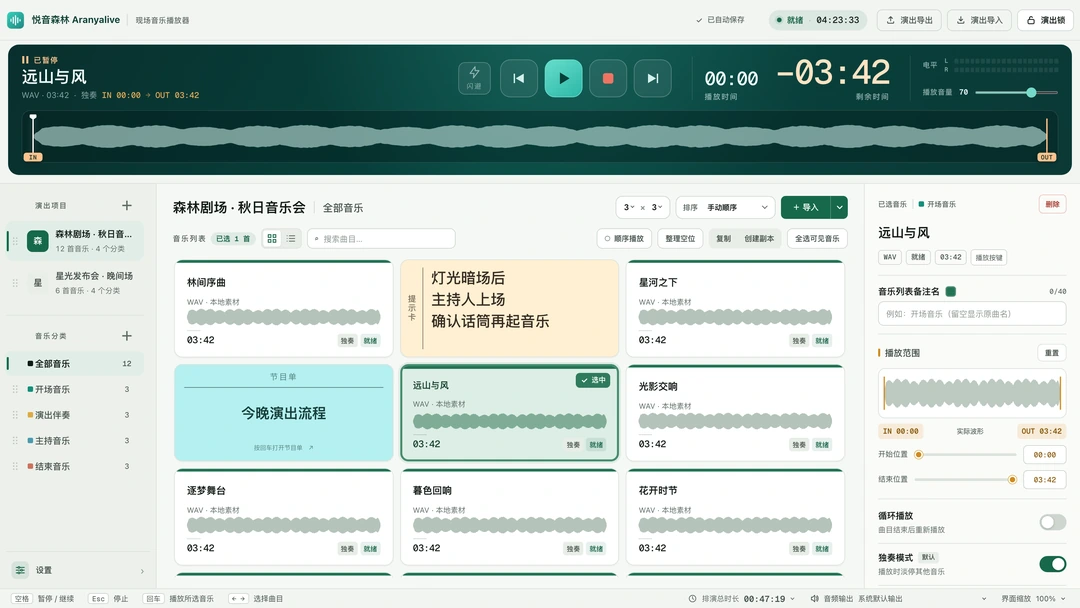Click 独奏 tag on 逐梦舞台 card

(x=347, y=549)
